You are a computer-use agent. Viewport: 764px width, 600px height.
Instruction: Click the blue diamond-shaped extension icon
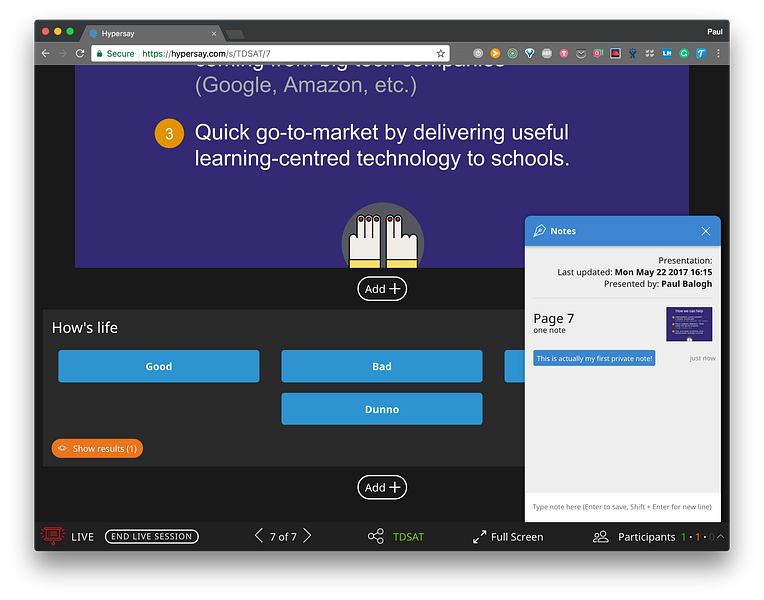coord(530,54)
